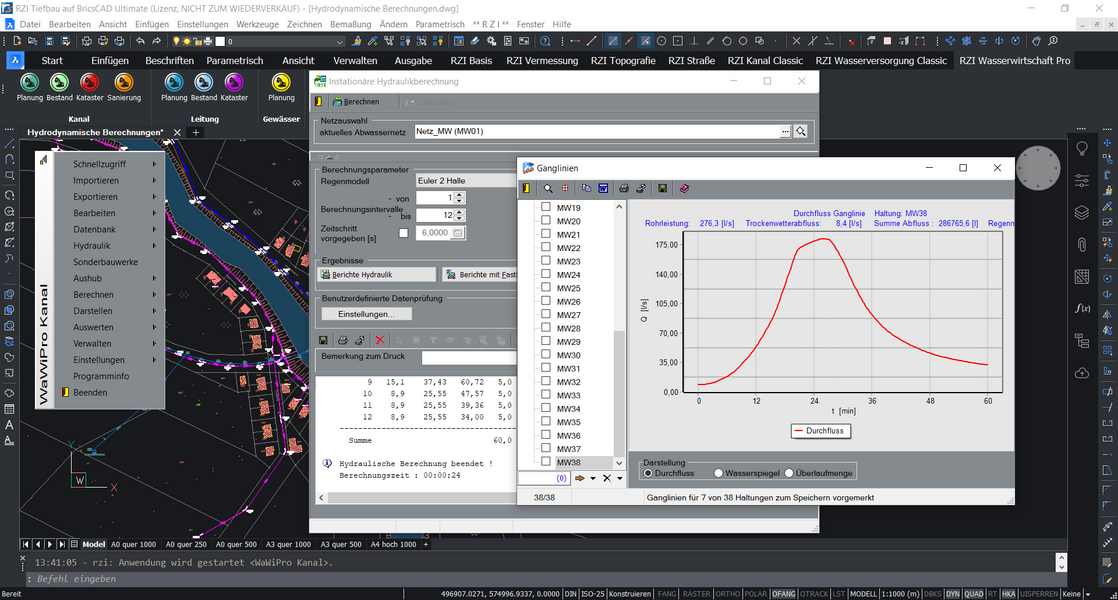Click the layers stack icon in right sidebar
1118x600 pixels.
click(x=1082, y=212)
